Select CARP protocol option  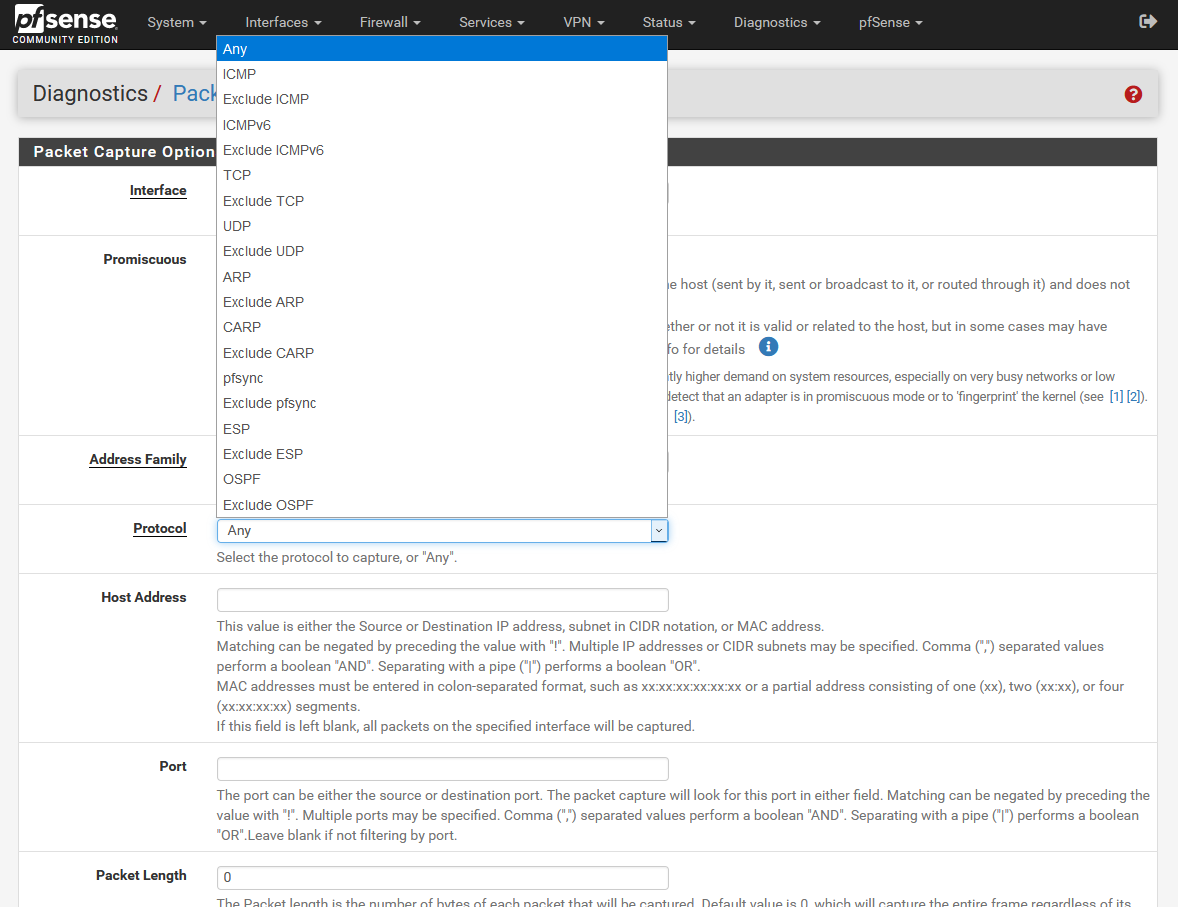click(x=442, y=327)
